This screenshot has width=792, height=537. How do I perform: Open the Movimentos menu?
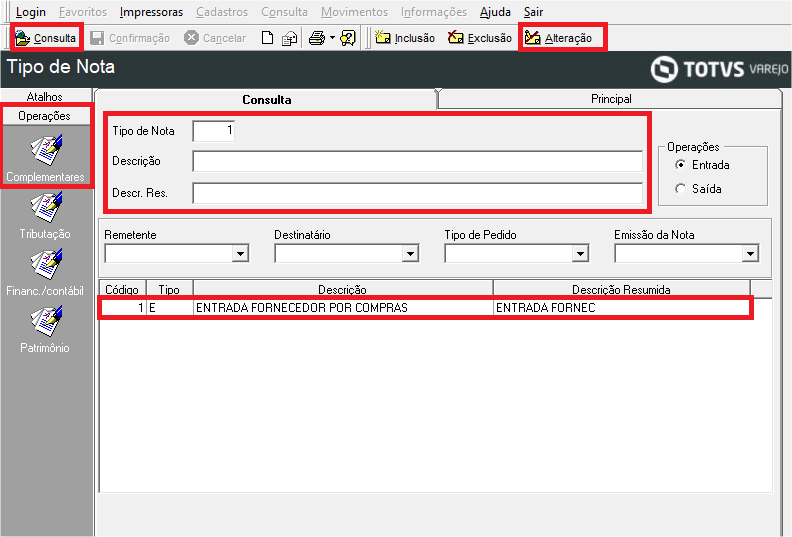[x=355, y=12]
